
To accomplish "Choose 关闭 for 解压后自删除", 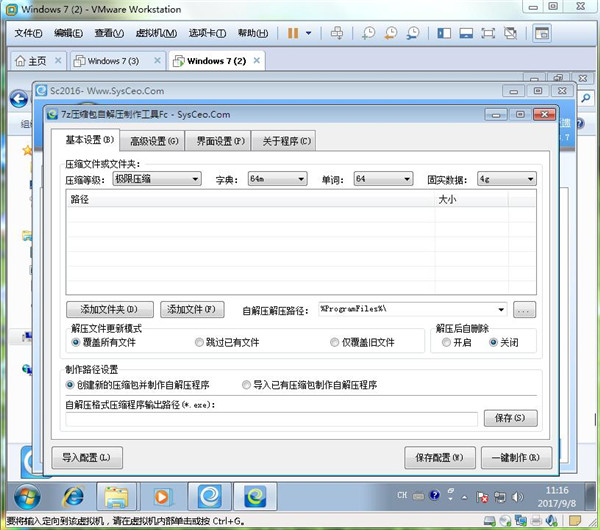I will point(504,342).
